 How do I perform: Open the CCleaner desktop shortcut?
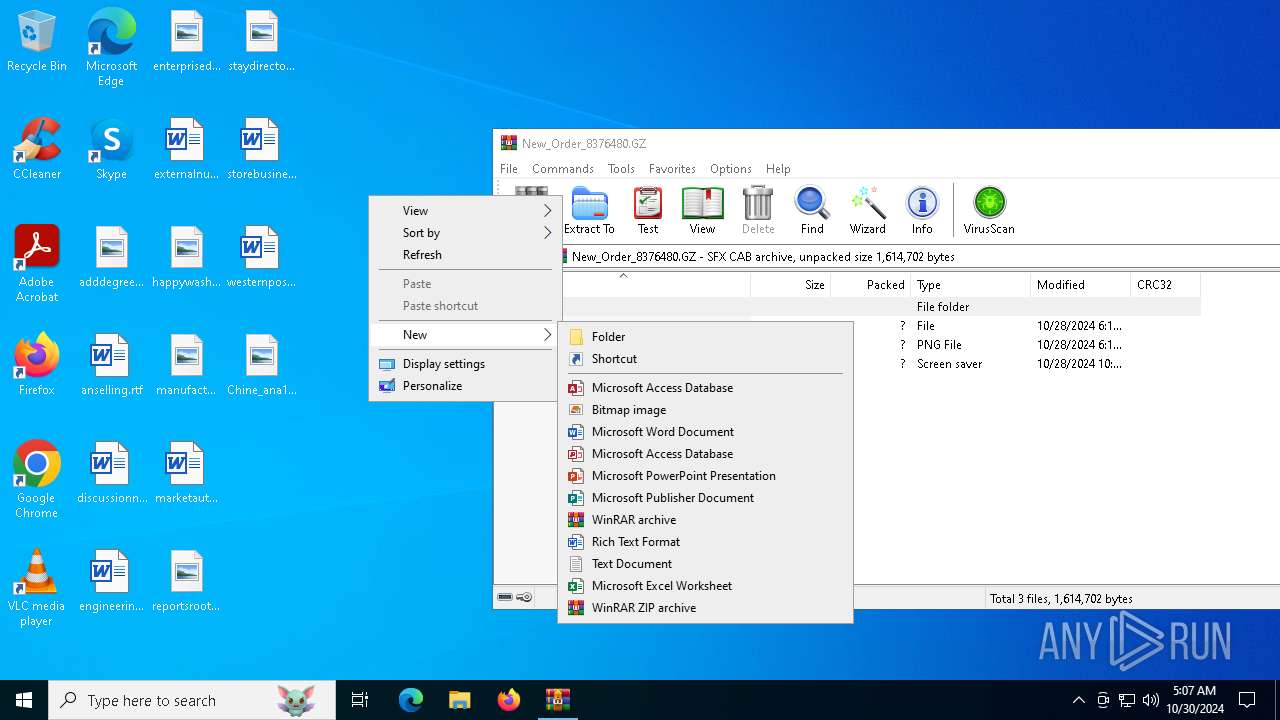(x=37, y=150)
